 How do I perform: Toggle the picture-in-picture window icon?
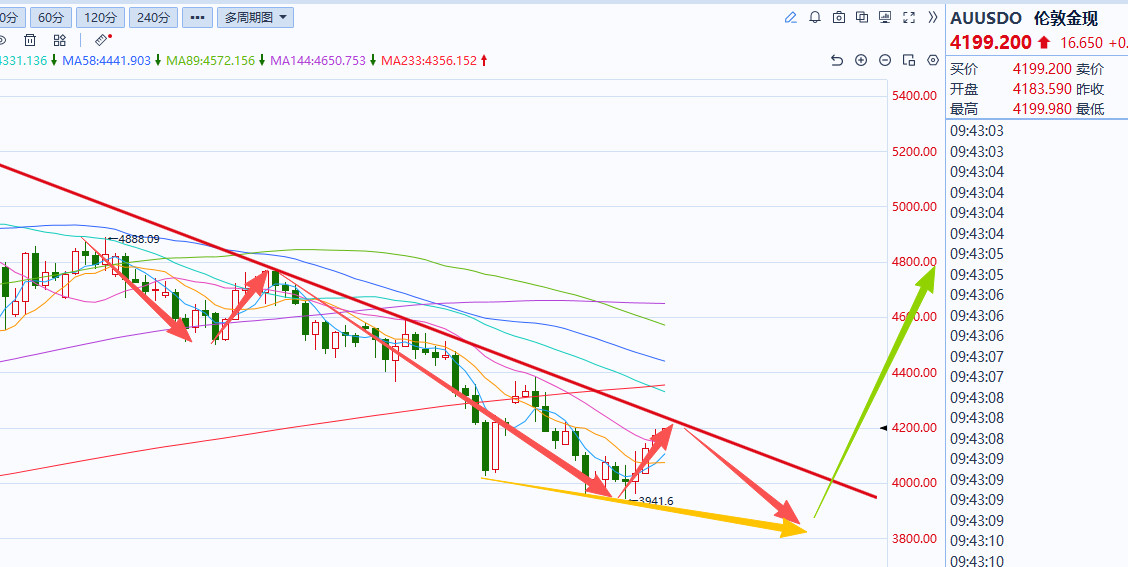909,60
